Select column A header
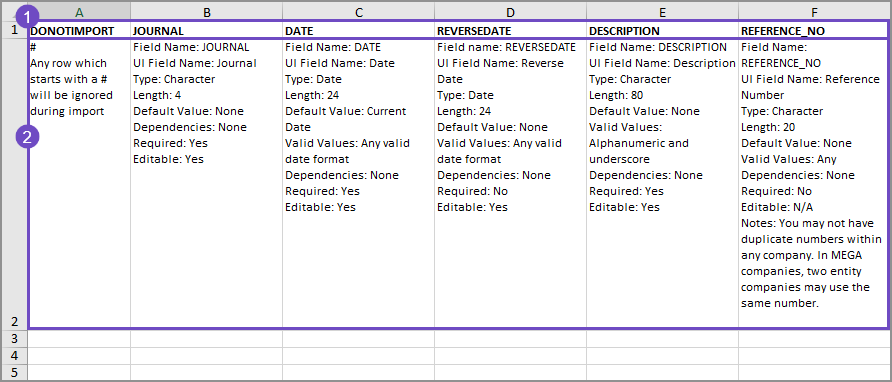This screenshot has width=892, height=382. click(x=79, y=11)
